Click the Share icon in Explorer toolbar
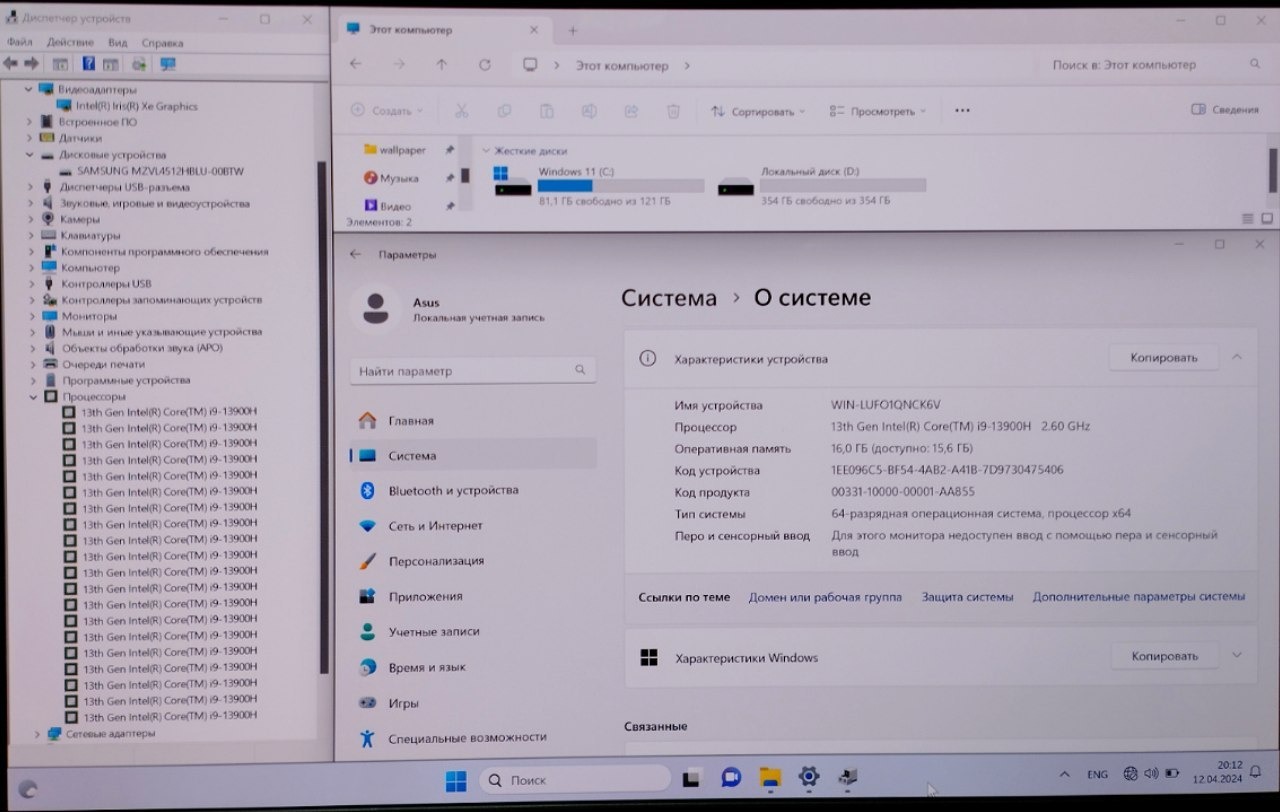 (632, 111)
